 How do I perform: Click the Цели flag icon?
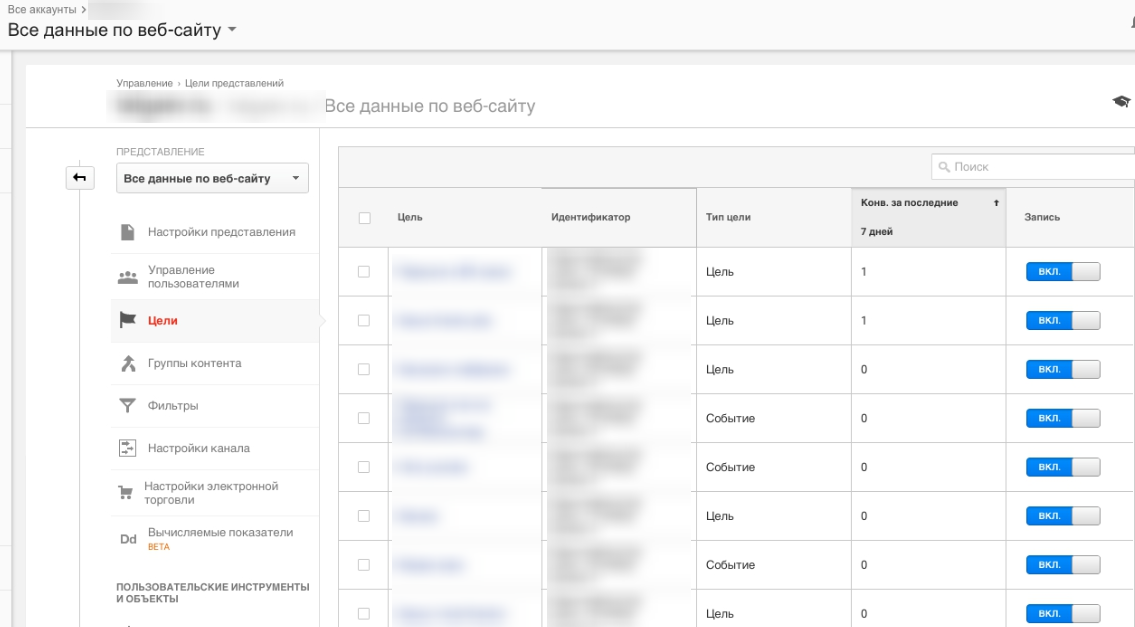point(127,320)
